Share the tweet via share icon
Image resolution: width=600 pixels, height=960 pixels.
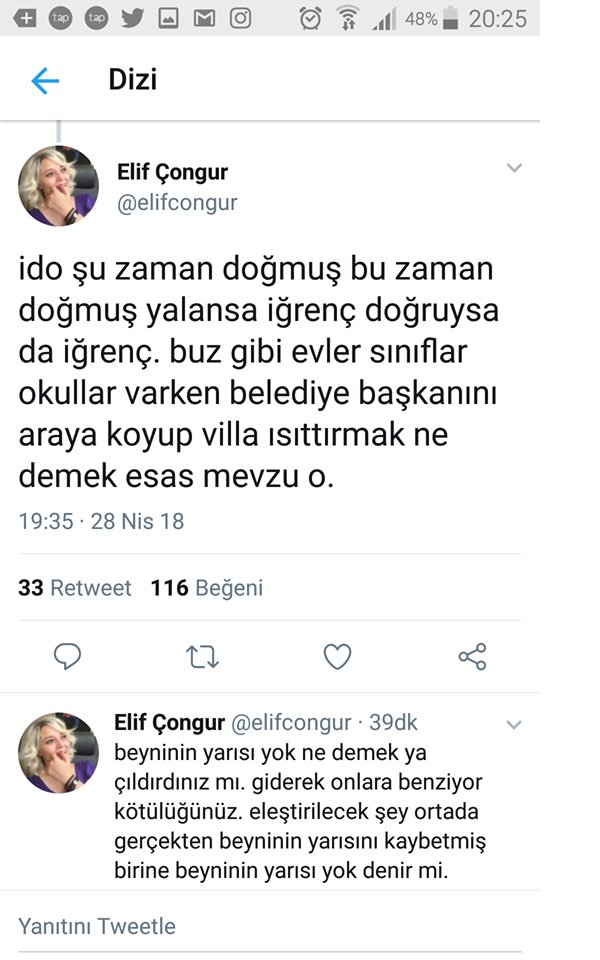[472, 656]
